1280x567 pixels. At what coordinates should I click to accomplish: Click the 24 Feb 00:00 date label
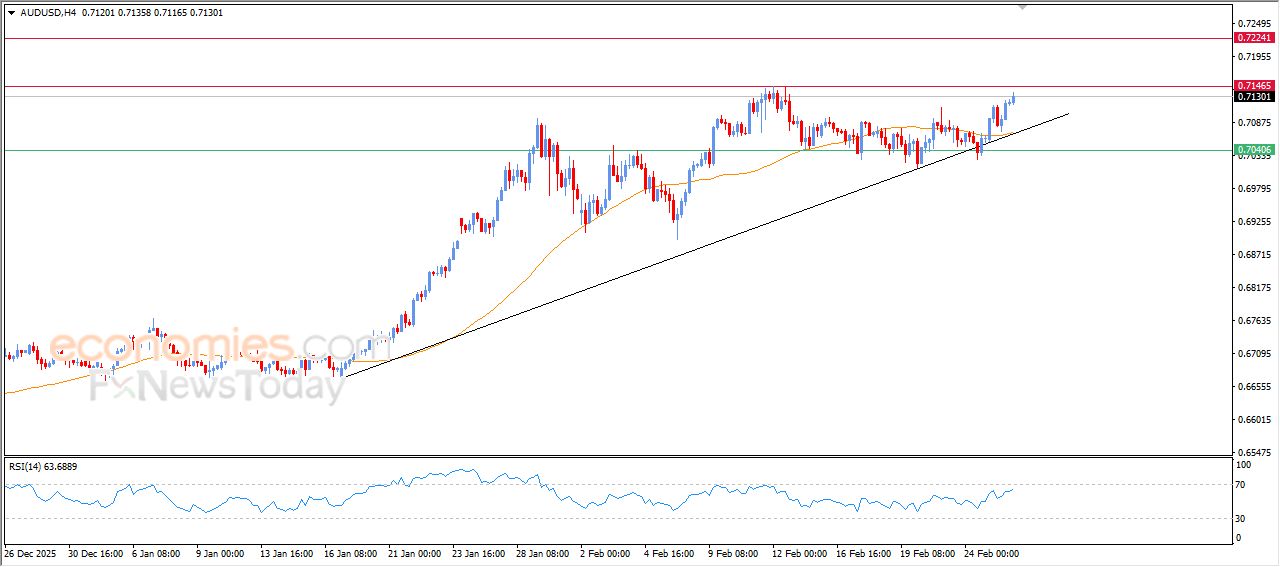click(991, 553)
